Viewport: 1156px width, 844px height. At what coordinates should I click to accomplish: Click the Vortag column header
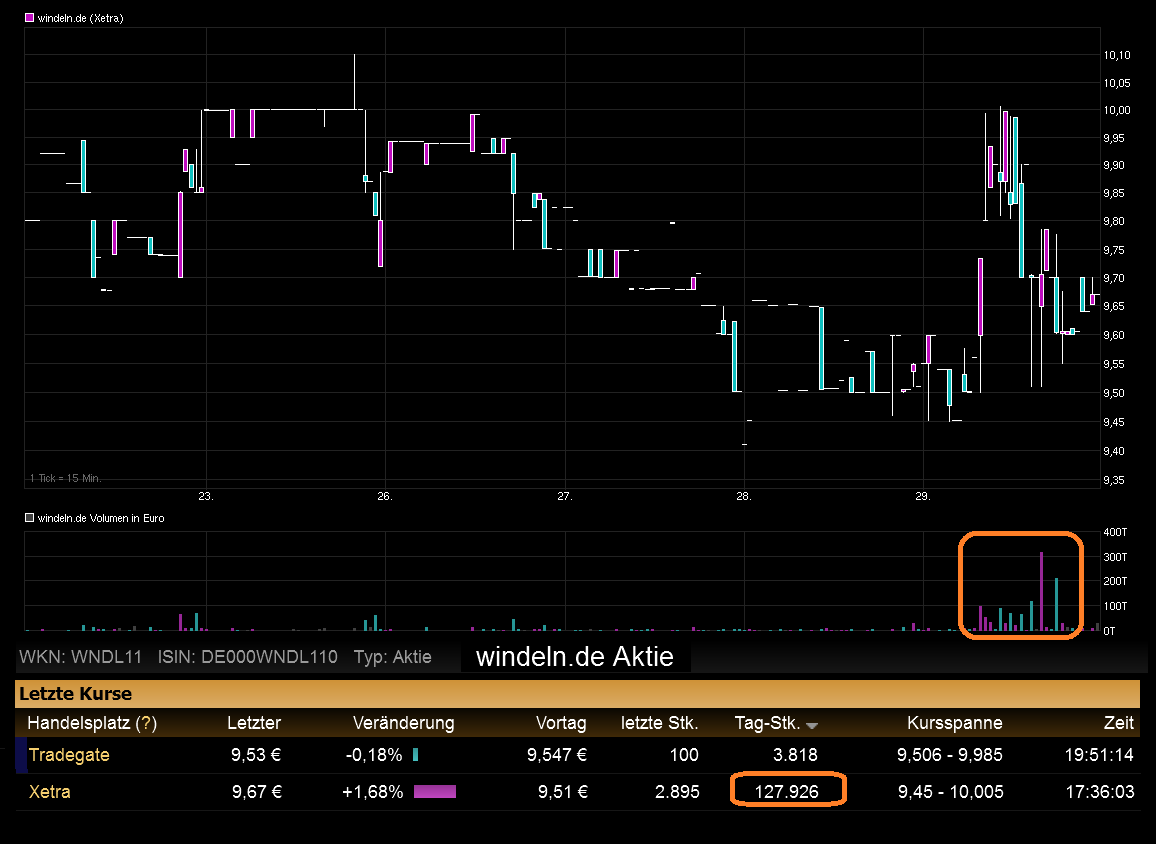[561, 723]
